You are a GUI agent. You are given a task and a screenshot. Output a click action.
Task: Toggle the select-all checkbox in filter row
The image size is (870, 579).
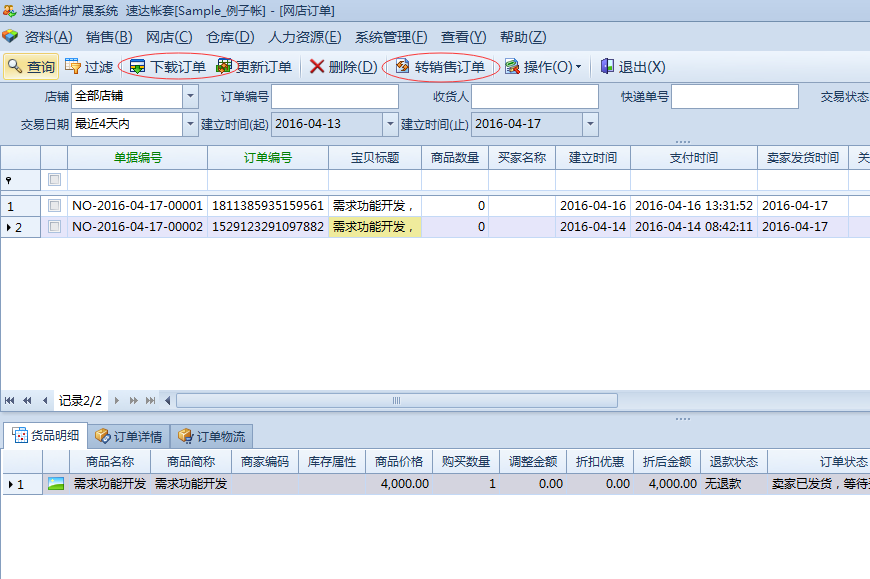54,179
